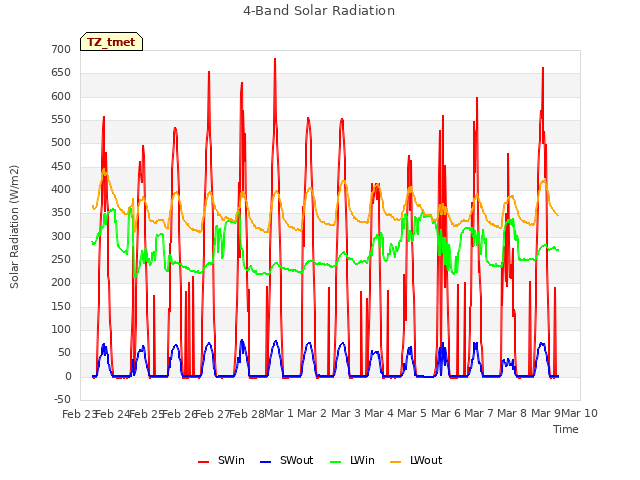Image resolution: width=640 pixels, height=480 pixels.
Task: Click the 700 y-axis tick label
Action: 61,49
